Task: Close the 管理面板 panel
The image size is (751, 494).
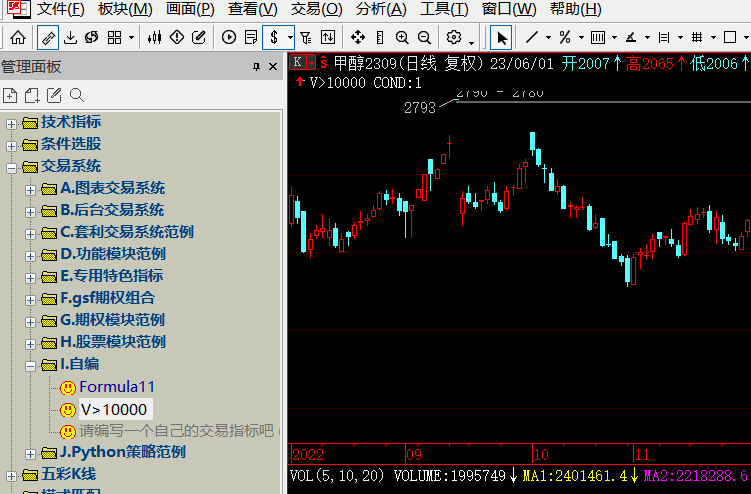Action: [x=273, y=67]
